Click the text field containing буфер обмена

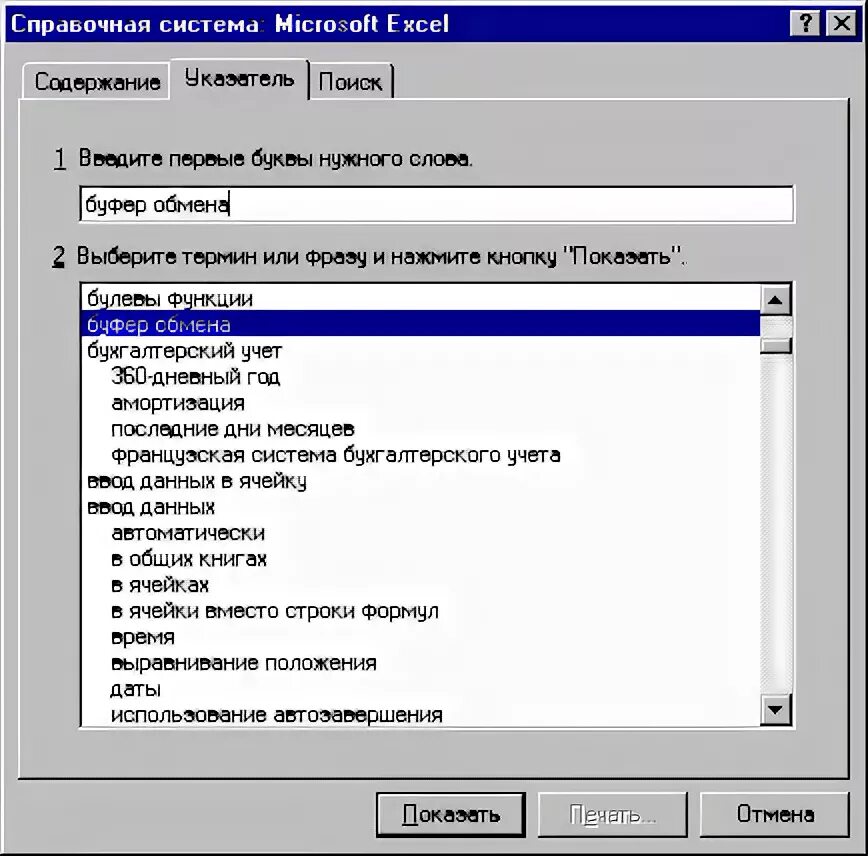click(x=436, y=204)
